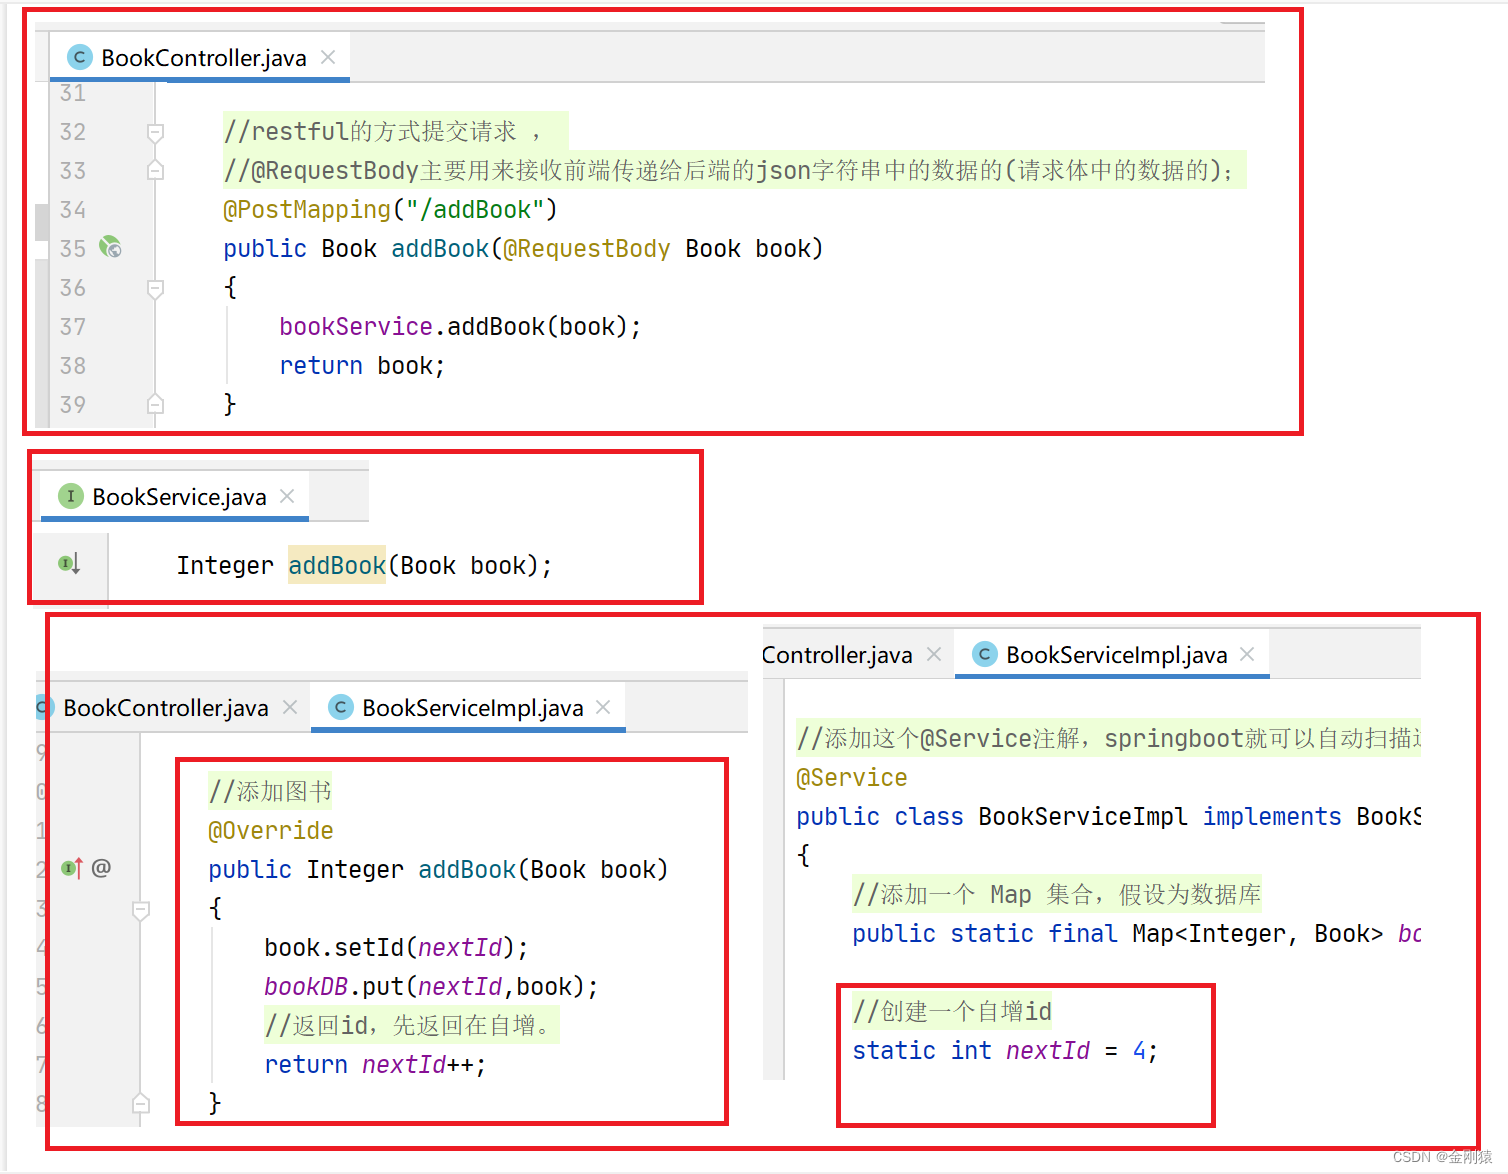
Task: Click the web endpoint gutter icon on line 35
Action: click(110, 247)
